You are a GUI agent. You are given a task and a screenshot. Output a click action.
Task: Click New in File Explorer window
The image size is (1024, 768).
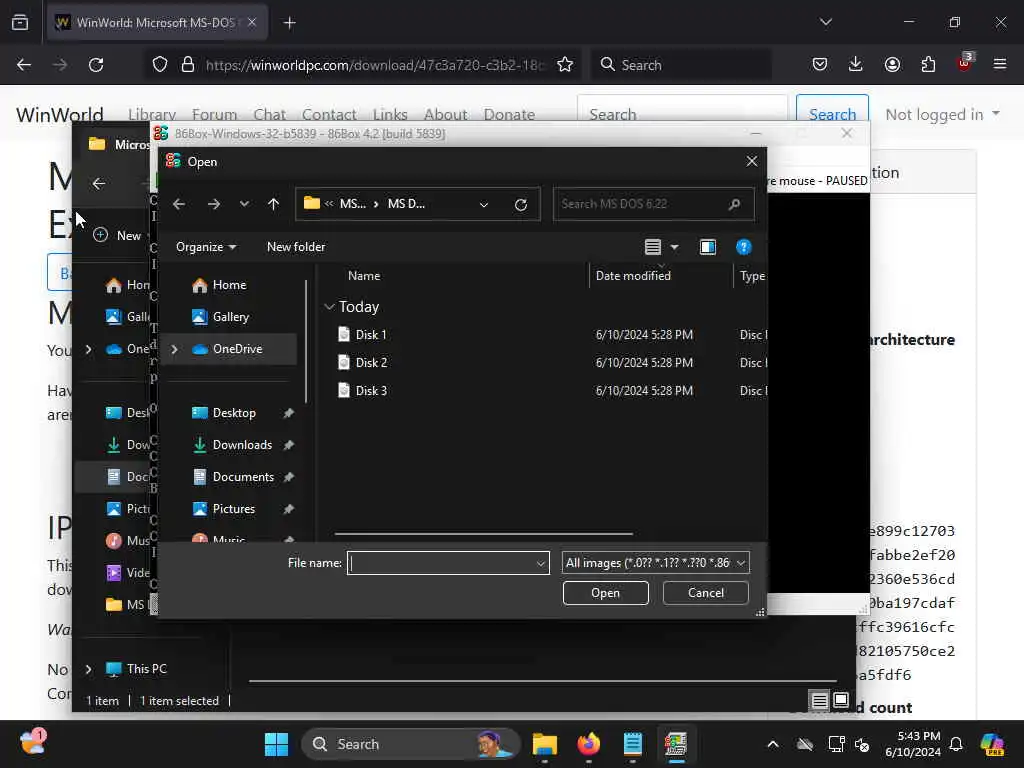click(x=118, y=236)
